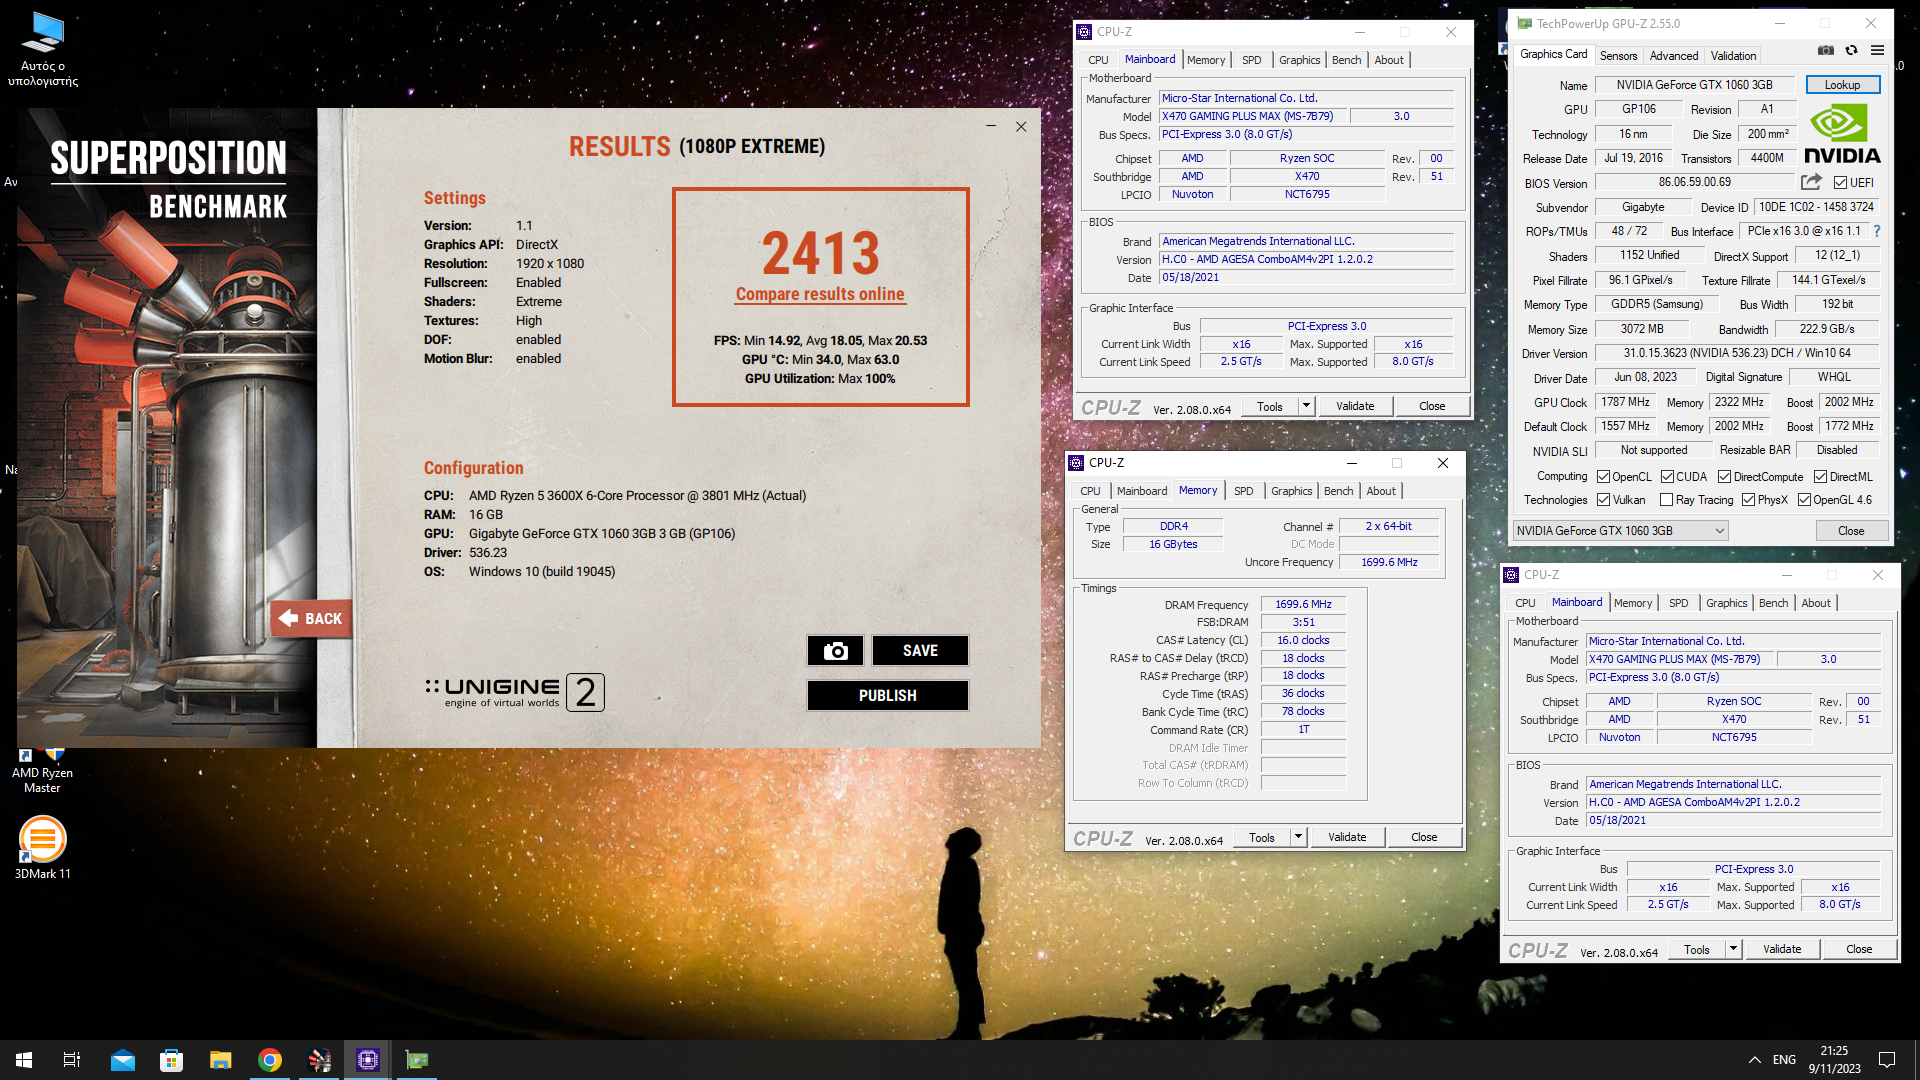The image size is (1920, 1080).
Task: Open Windows Start menu
Action: (24, 1060)
